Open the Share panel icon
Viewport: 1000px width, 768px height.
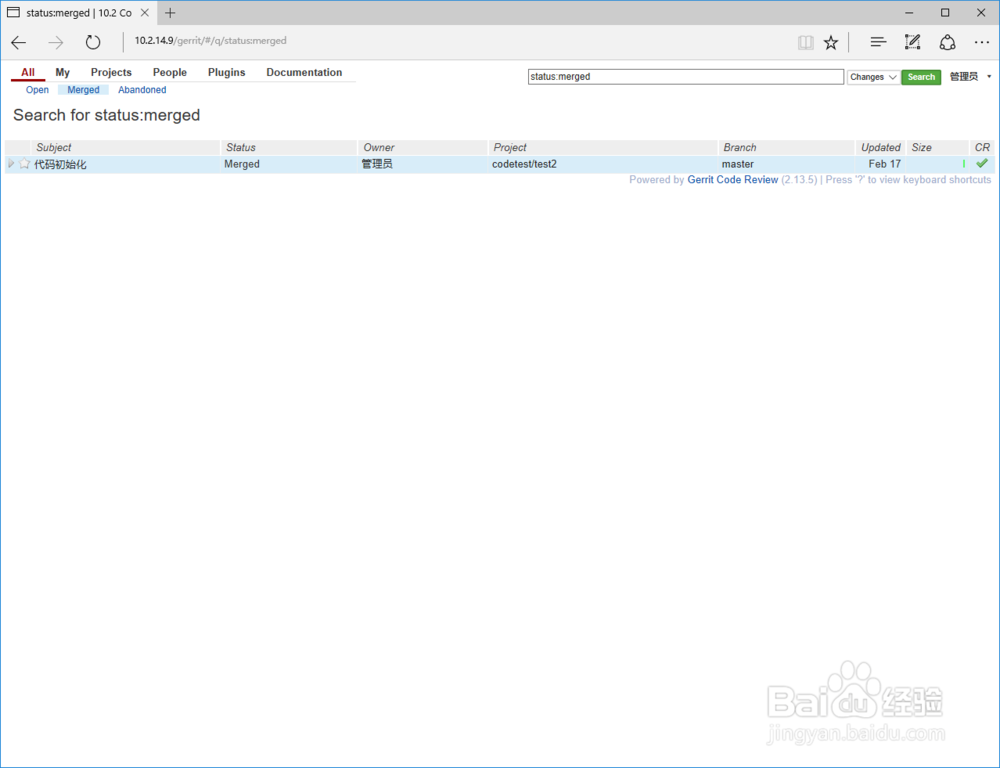tap(946, 42)
